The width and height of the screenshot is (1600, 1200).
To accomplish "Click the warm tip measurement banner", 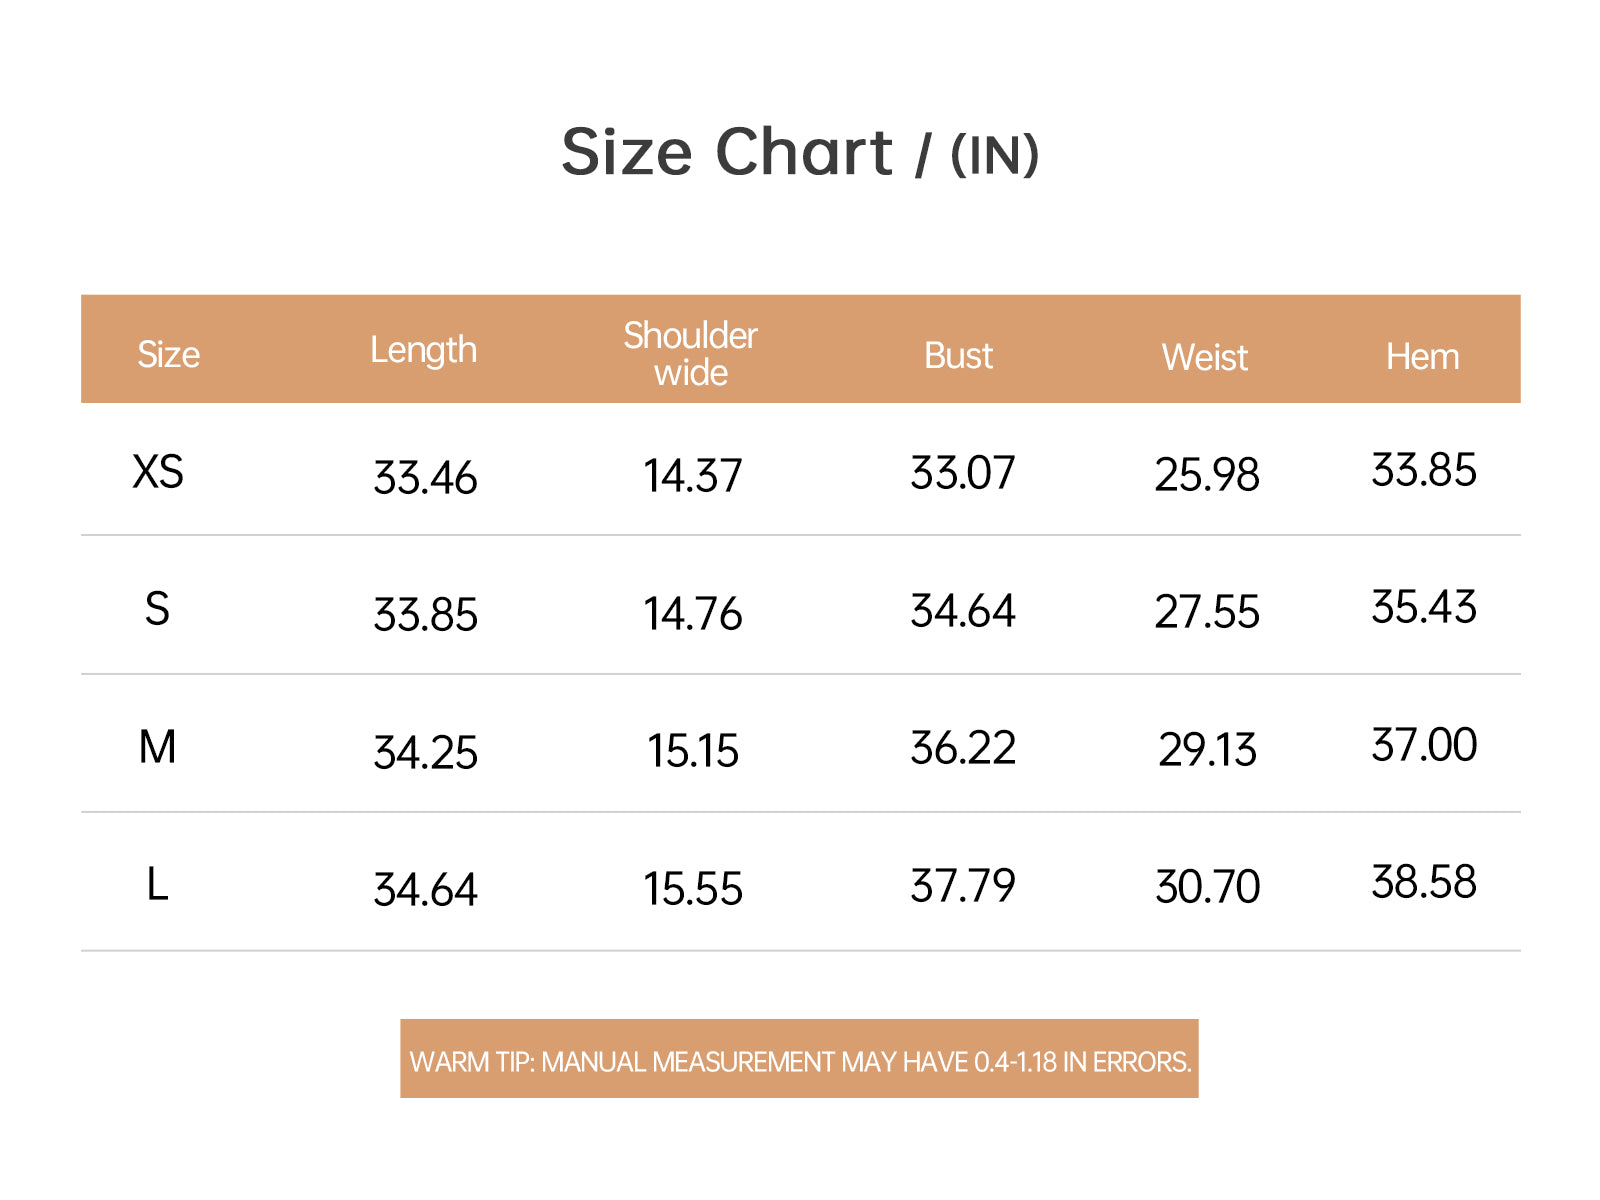I will [799, 1059].
